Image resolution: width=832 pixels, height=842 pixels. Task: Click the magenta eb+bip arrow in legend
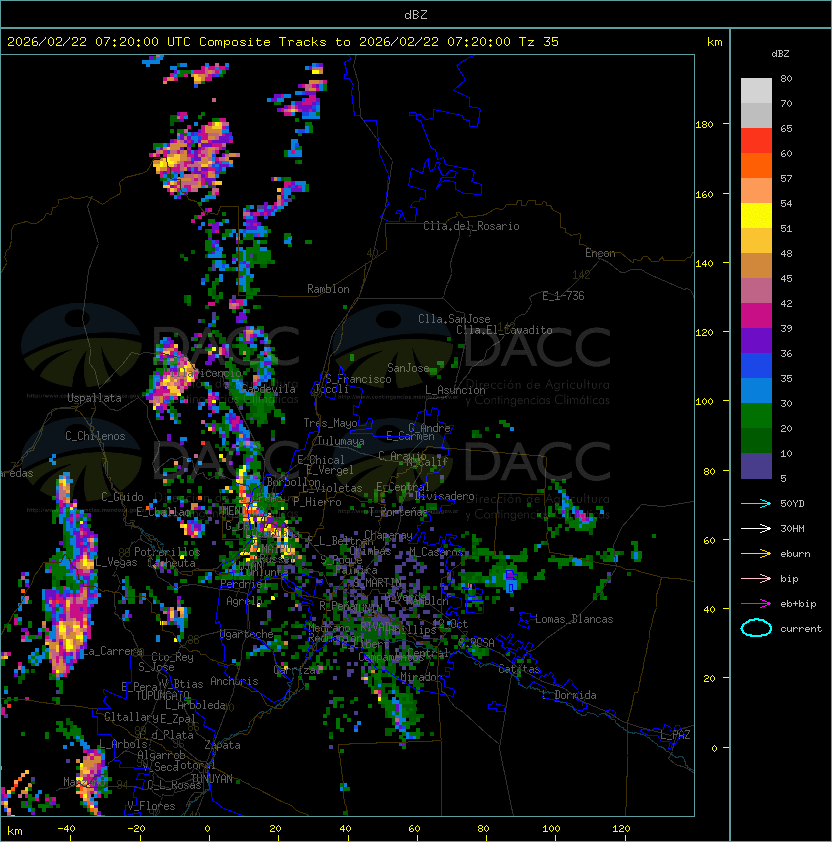(756, 604)
